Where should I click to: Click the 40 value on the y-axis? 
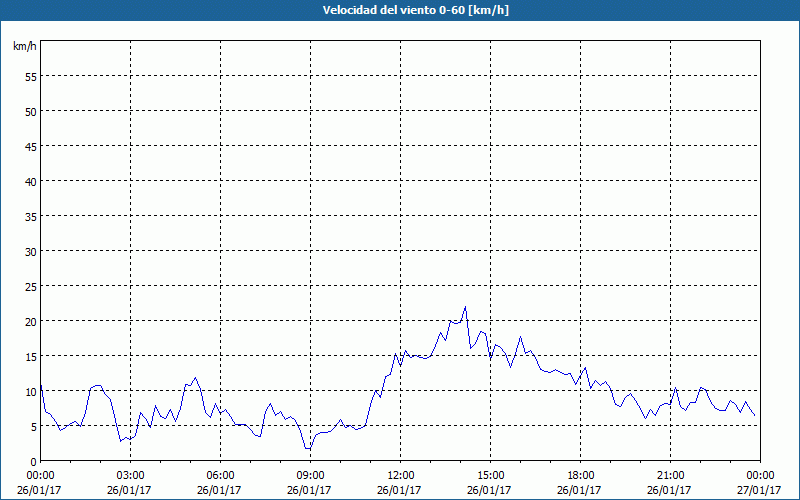pos(31,182)
